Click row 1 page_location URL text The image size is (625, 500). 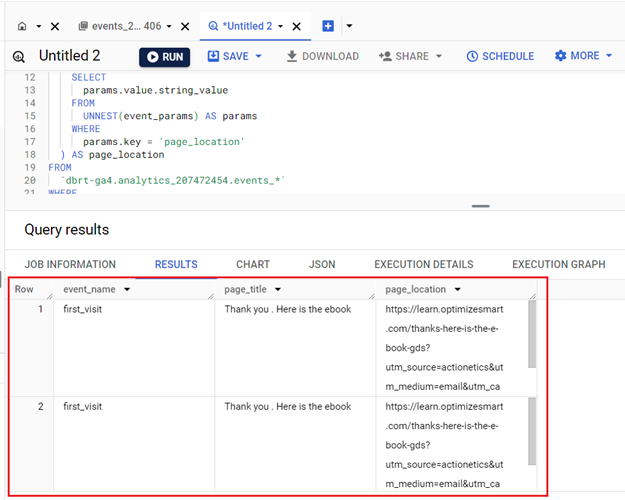pos(444,348)
